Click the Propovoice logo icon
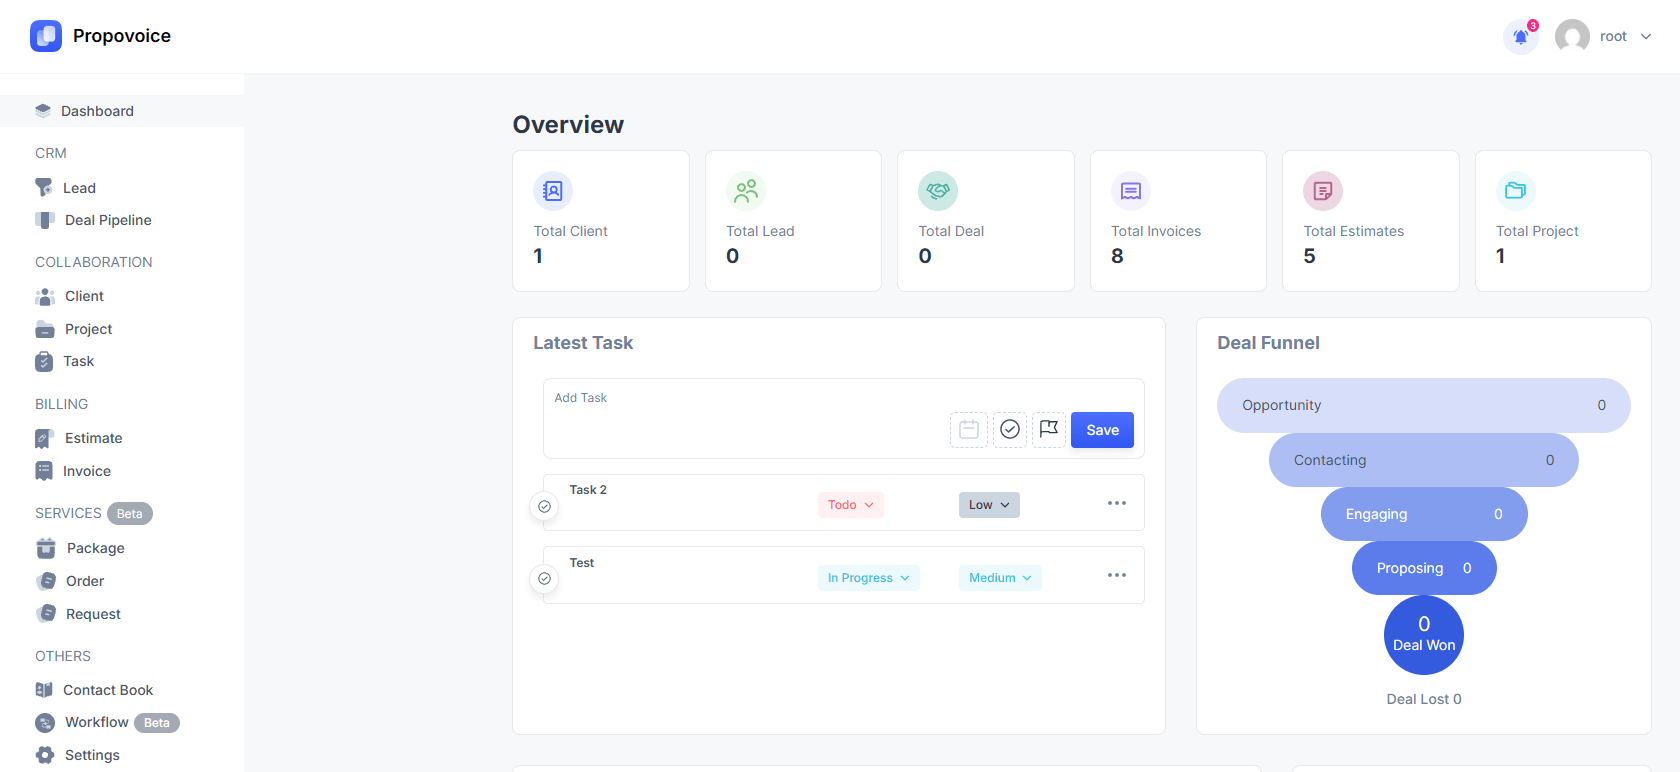This screenshot has width=1680, height=772. click(x=46, y=36)
